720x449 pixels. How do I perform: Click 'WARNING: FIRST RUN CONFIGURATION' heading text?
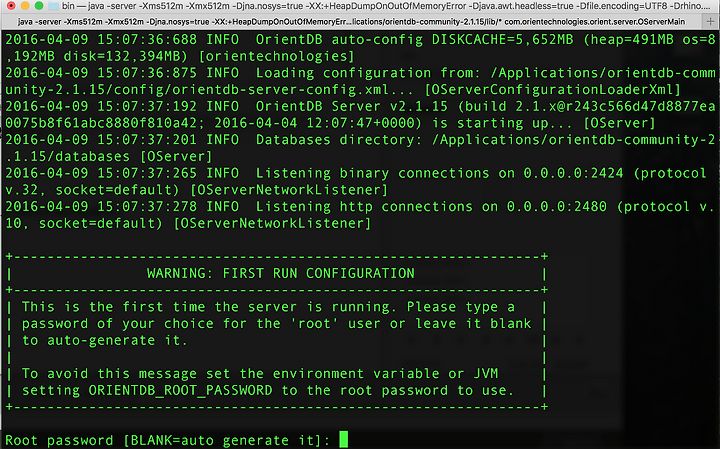pos(281,273)
